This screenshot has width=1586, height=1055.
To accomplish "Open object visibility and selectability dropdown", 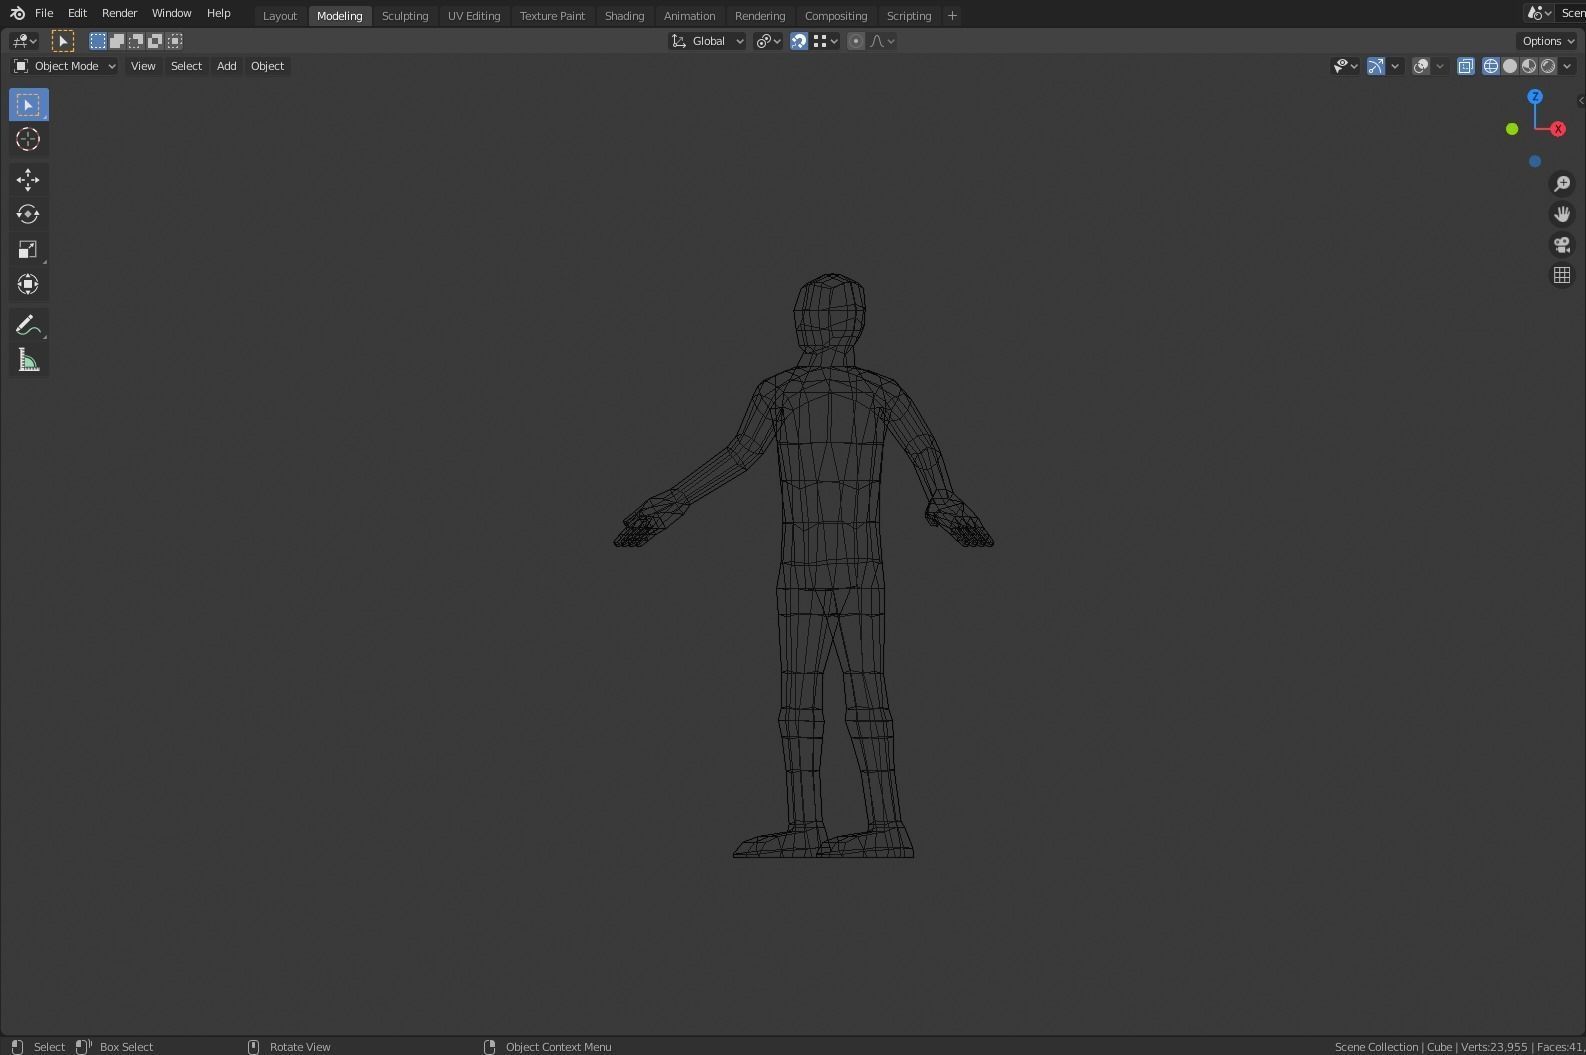I will [1346, 66].
